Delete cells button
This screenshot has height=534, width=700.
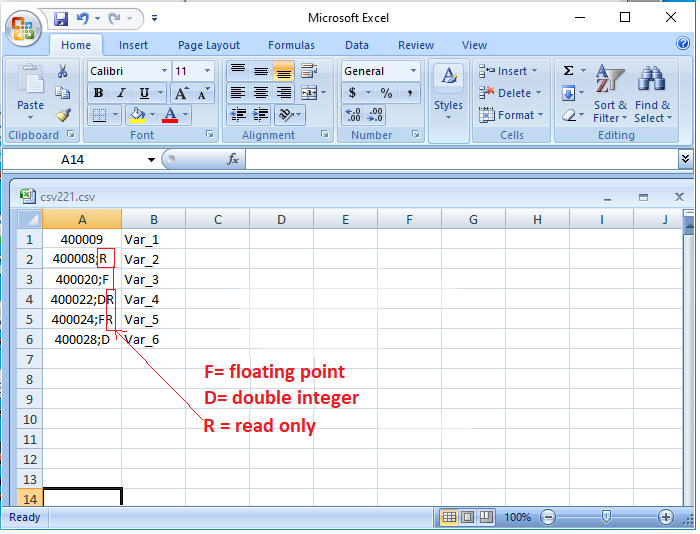[510, 93]
